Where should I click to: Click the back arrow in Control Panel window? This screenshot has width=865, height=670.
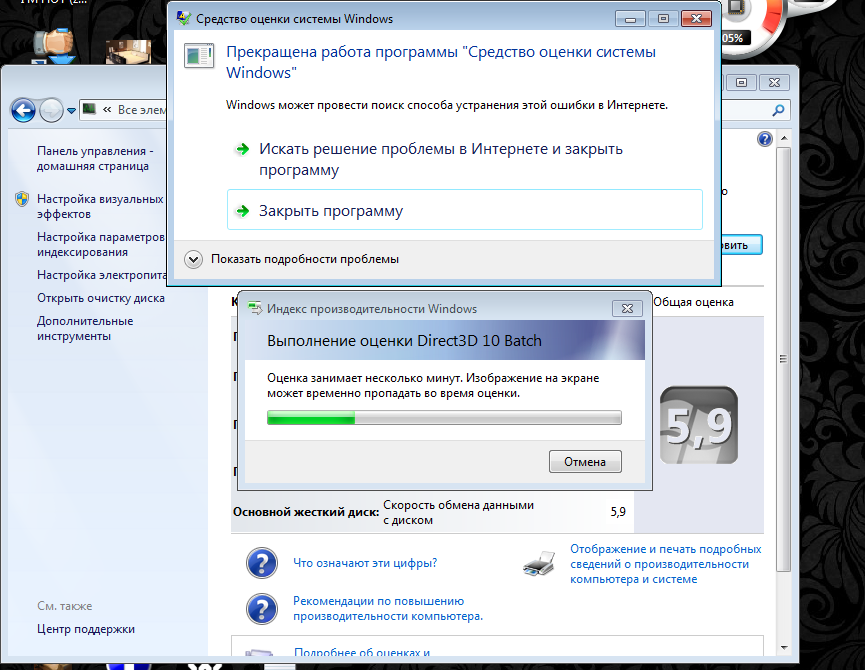pos(23,111)
